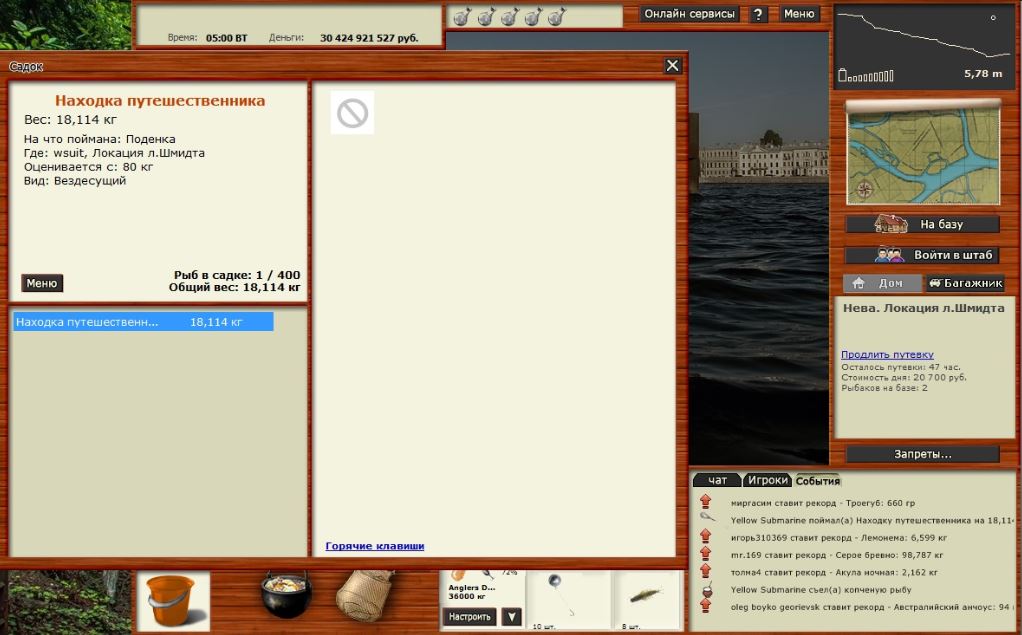Image resolution: width=1022 pixels, height=635 pixels.
Task: Select the float tackle slot showing 10 шт.
Action: click(x=567, y=600)
